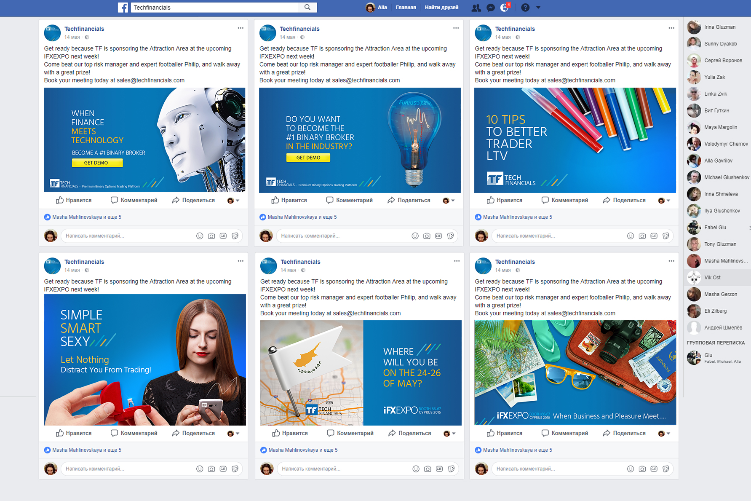This screenshot has width=751, height=501.
Task: Focus the Techfinancials search field
Action: click(x=217, y=7)
